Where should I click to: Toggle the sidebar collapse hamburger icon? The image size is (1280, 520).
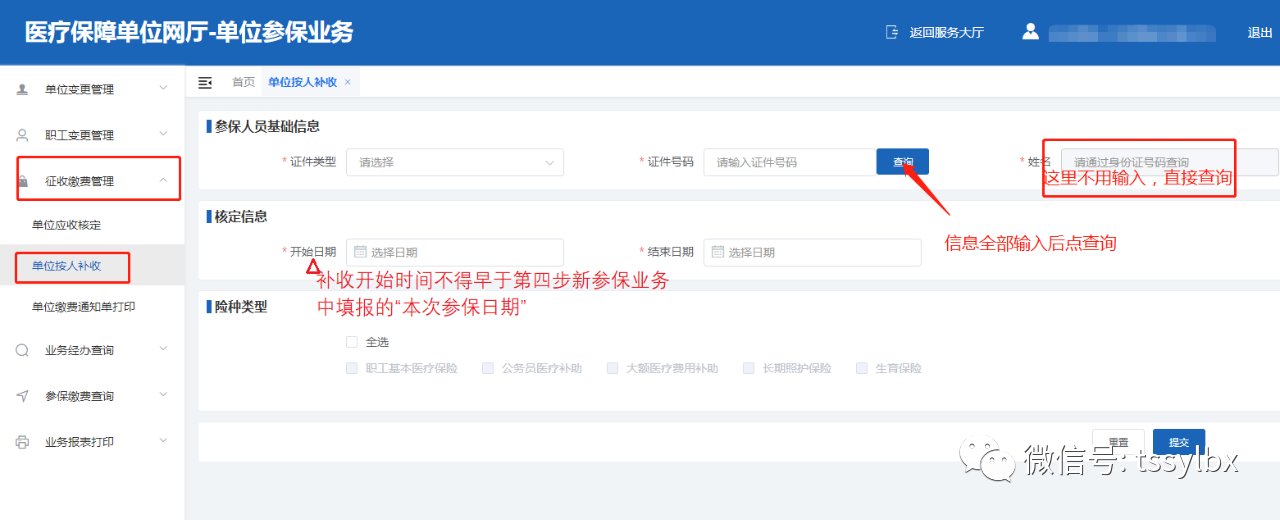click(205, 82)
